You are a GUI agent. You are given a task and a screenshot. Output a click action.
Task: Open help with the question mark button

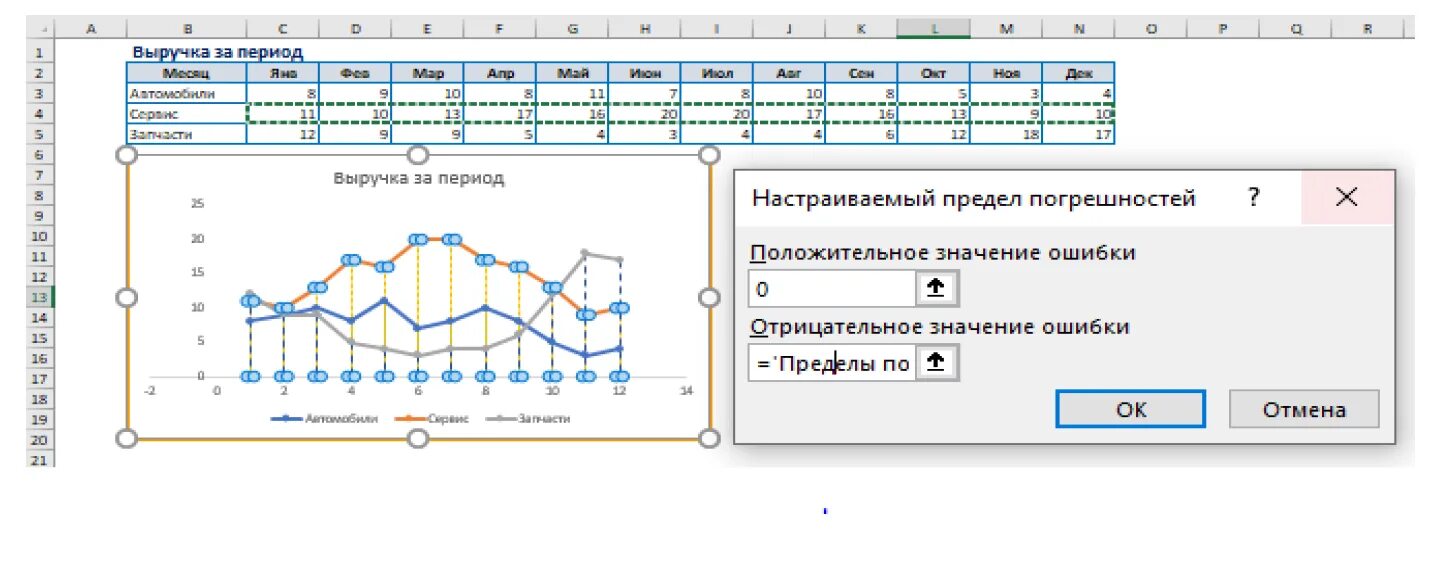click(x=1253, y=197)
